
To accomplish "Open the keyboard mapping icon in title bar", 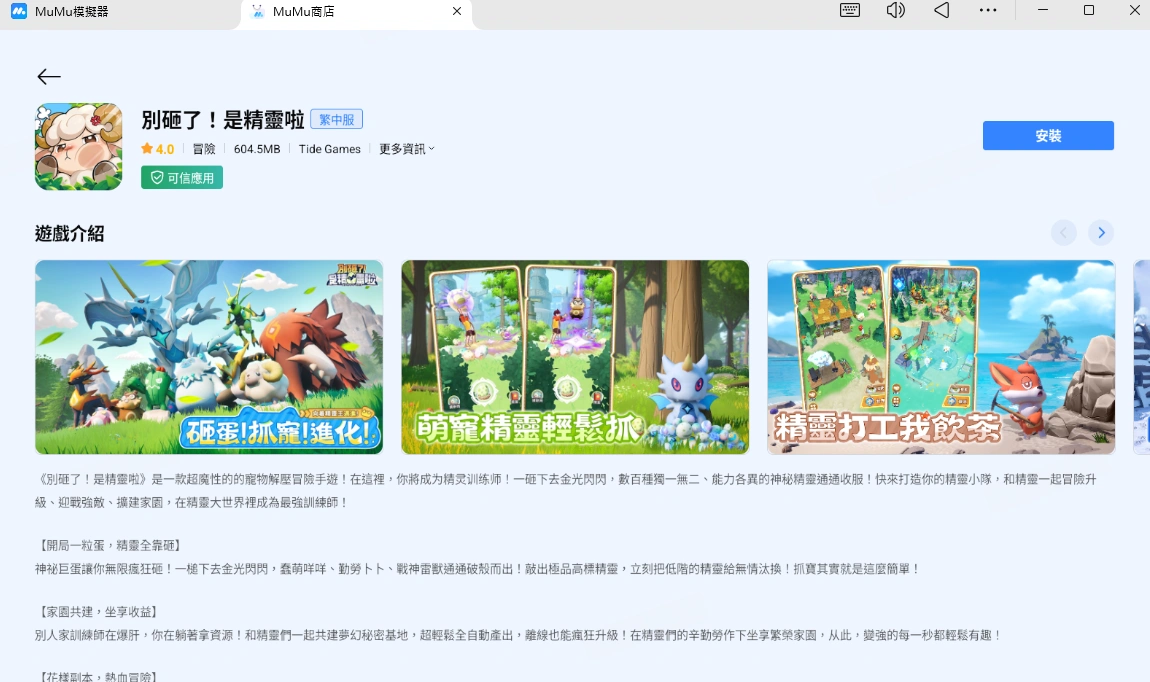I will [x=849, y=10].
